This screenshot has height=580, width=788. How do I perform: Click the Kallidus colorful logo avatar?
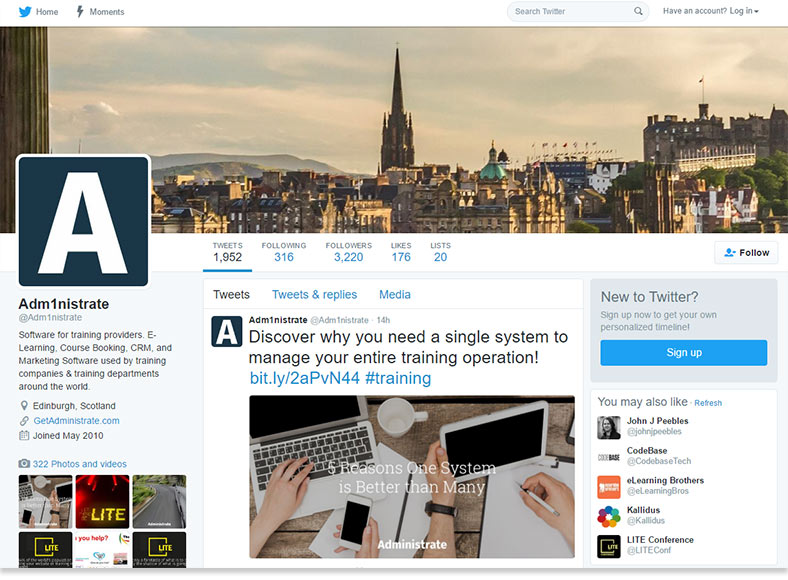[x=609, y=517]
